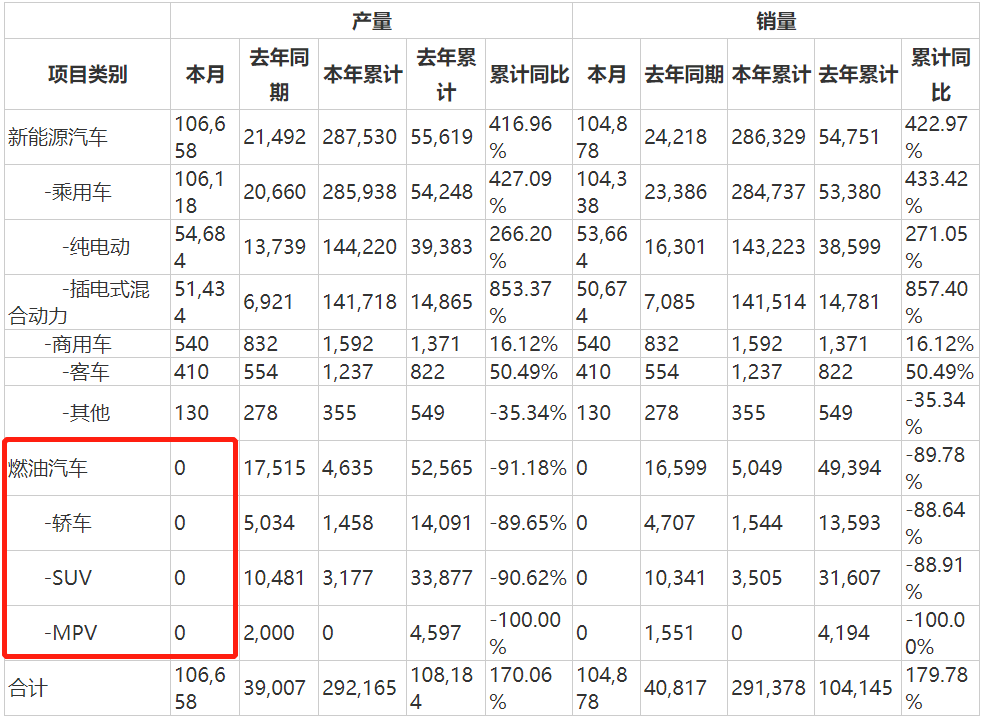
Task: Select the cell showing 287,530
Action: click(359, 137)
